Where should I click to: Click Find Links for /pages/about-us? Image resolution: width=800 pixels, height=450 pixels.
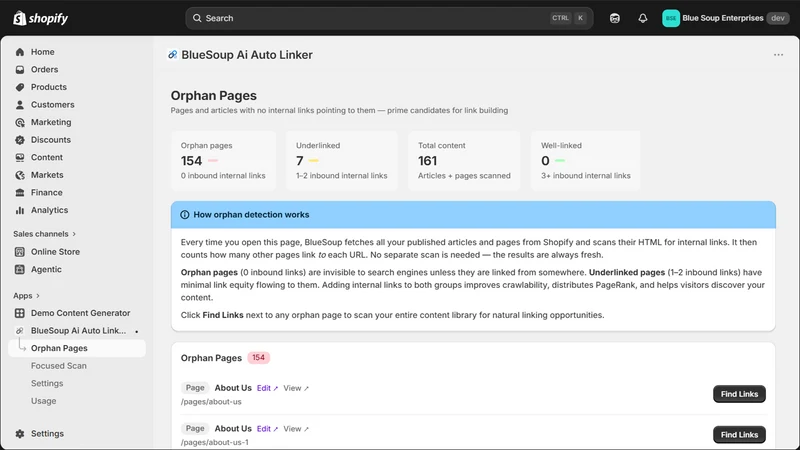point(739,394)
